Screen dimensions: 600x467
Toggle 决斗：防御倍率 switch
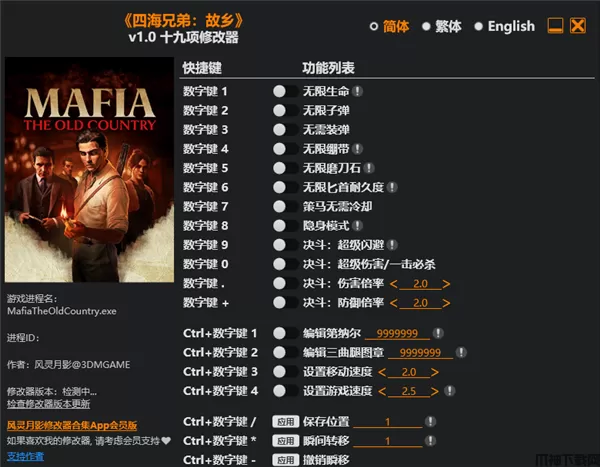point(285,302)
